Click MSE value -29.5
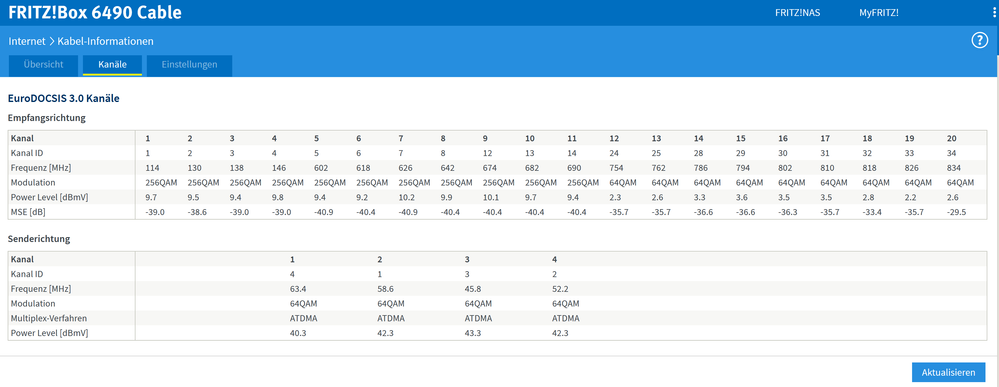Viewport: 999px width, 387px height. pos(957,212)
